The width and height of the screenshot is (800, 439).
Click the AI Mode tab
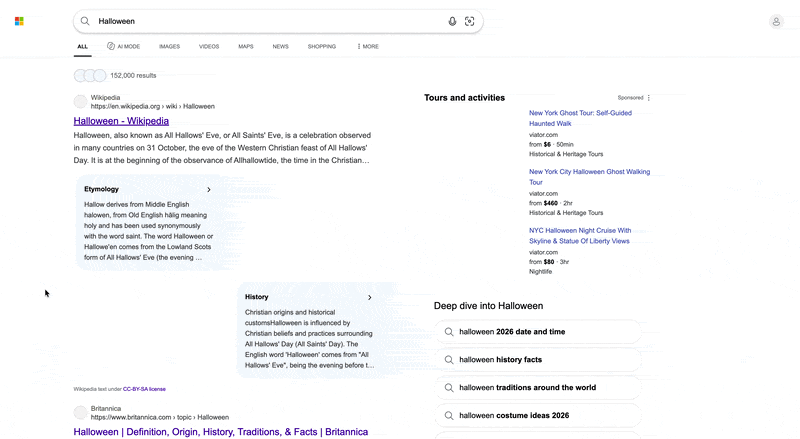pyautogui.click(x=123, y=46)
